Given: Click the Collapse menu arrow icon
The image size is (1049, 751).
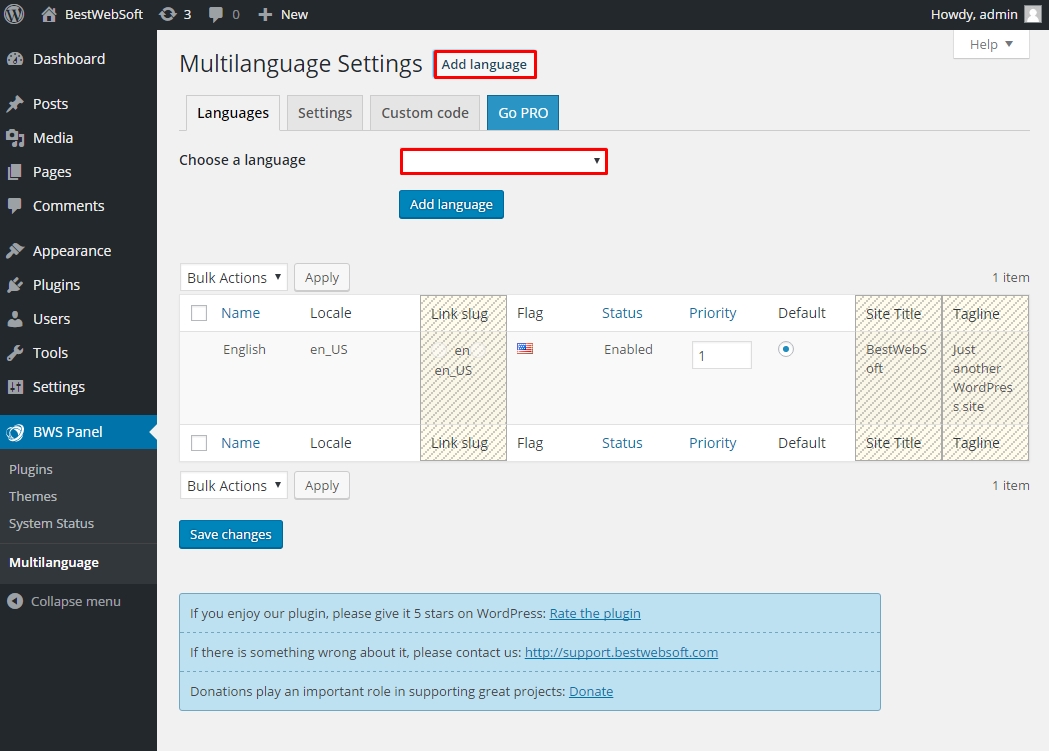Looking at the screenshot, I should [15, 601].
